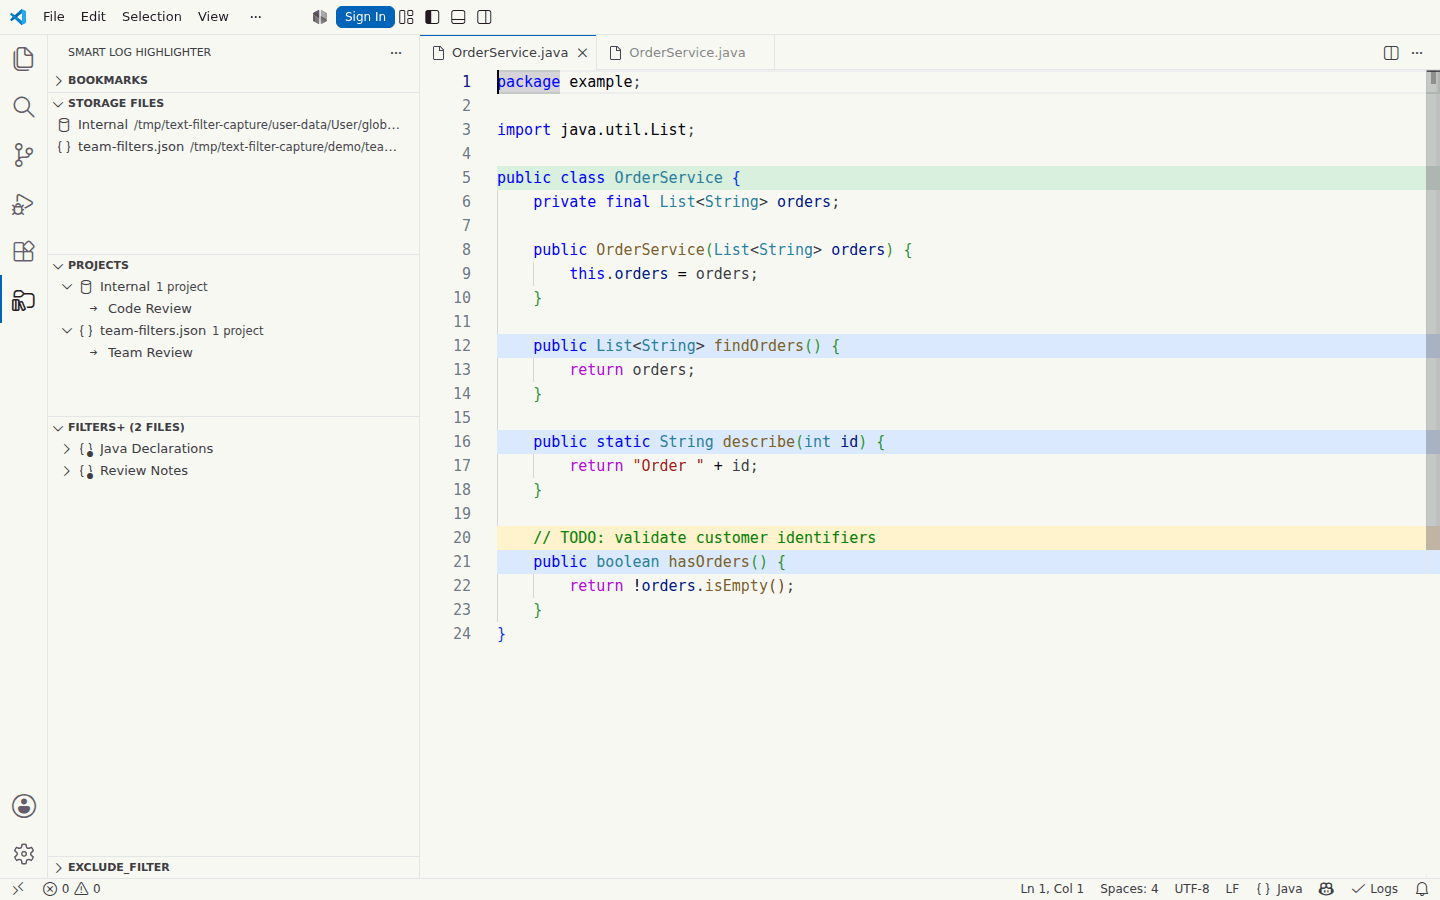The image size is (1440, 900).
Task: Click the remote window icon in status bar
Action: tap(18, 889)
